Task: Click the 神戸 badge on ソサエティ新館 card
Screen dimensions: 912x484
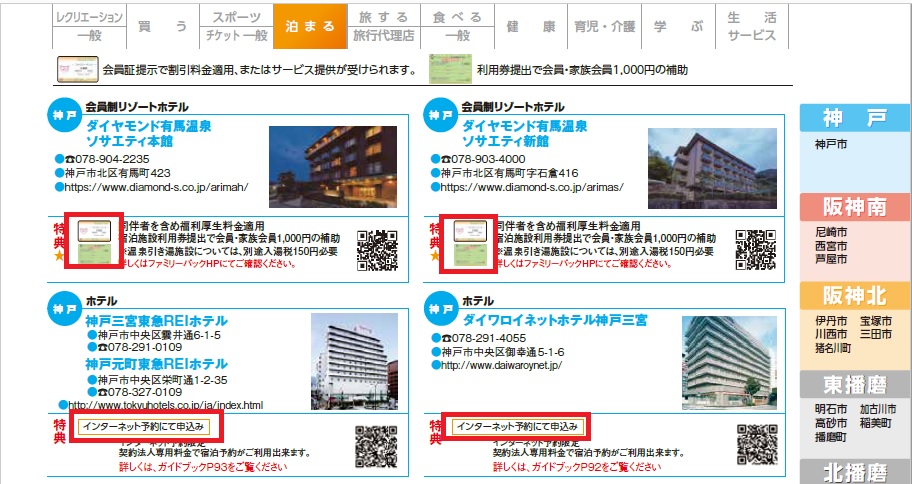Action: pos(440,115)
